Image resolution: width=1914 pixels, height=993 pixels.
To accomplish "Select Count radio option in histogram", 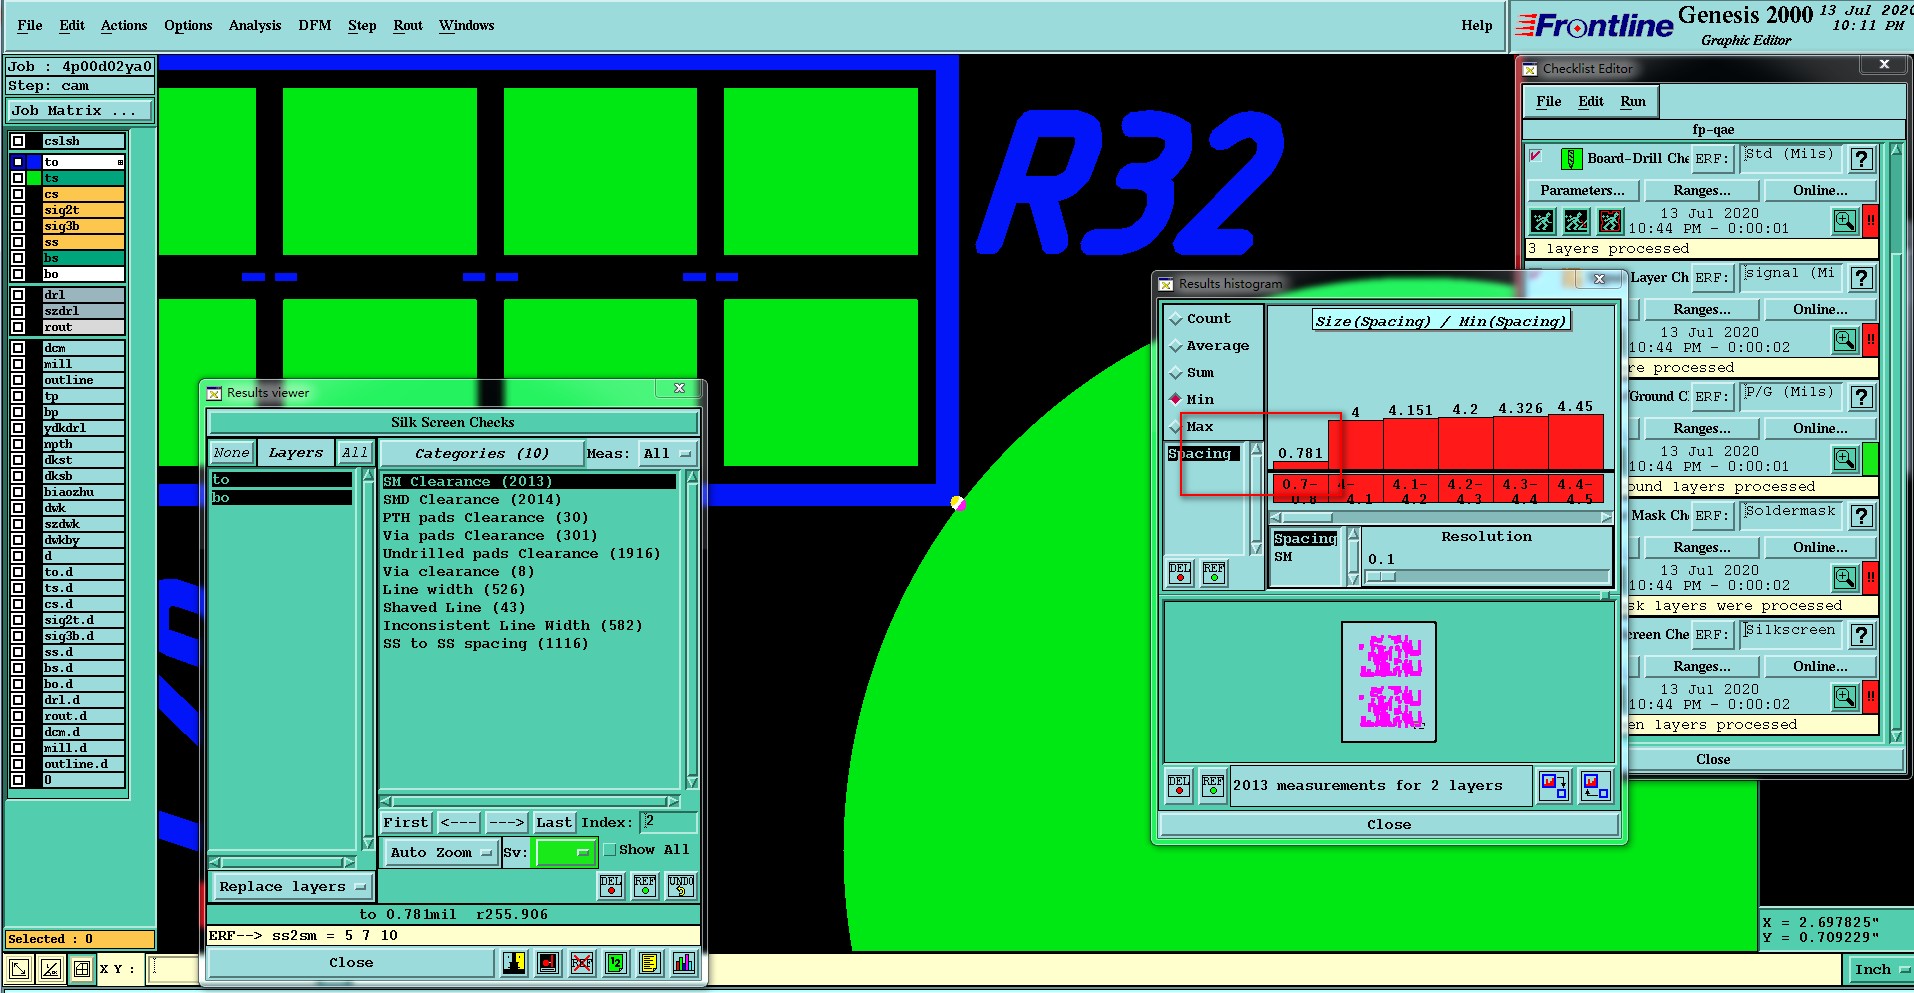I will tap(1176, 319).
